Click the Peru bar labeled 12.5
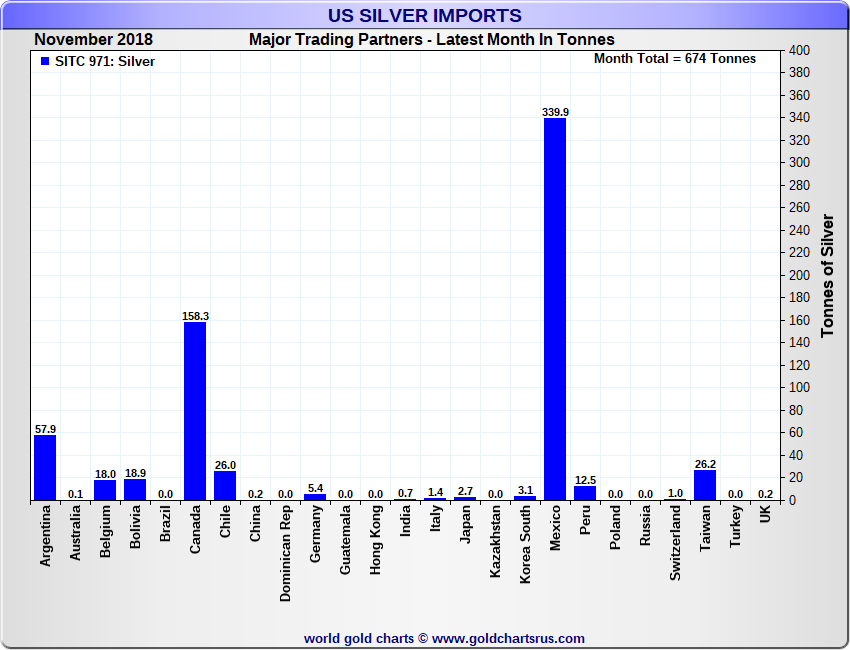The height and width of the screenshot is (650, 850). point(585,493)
